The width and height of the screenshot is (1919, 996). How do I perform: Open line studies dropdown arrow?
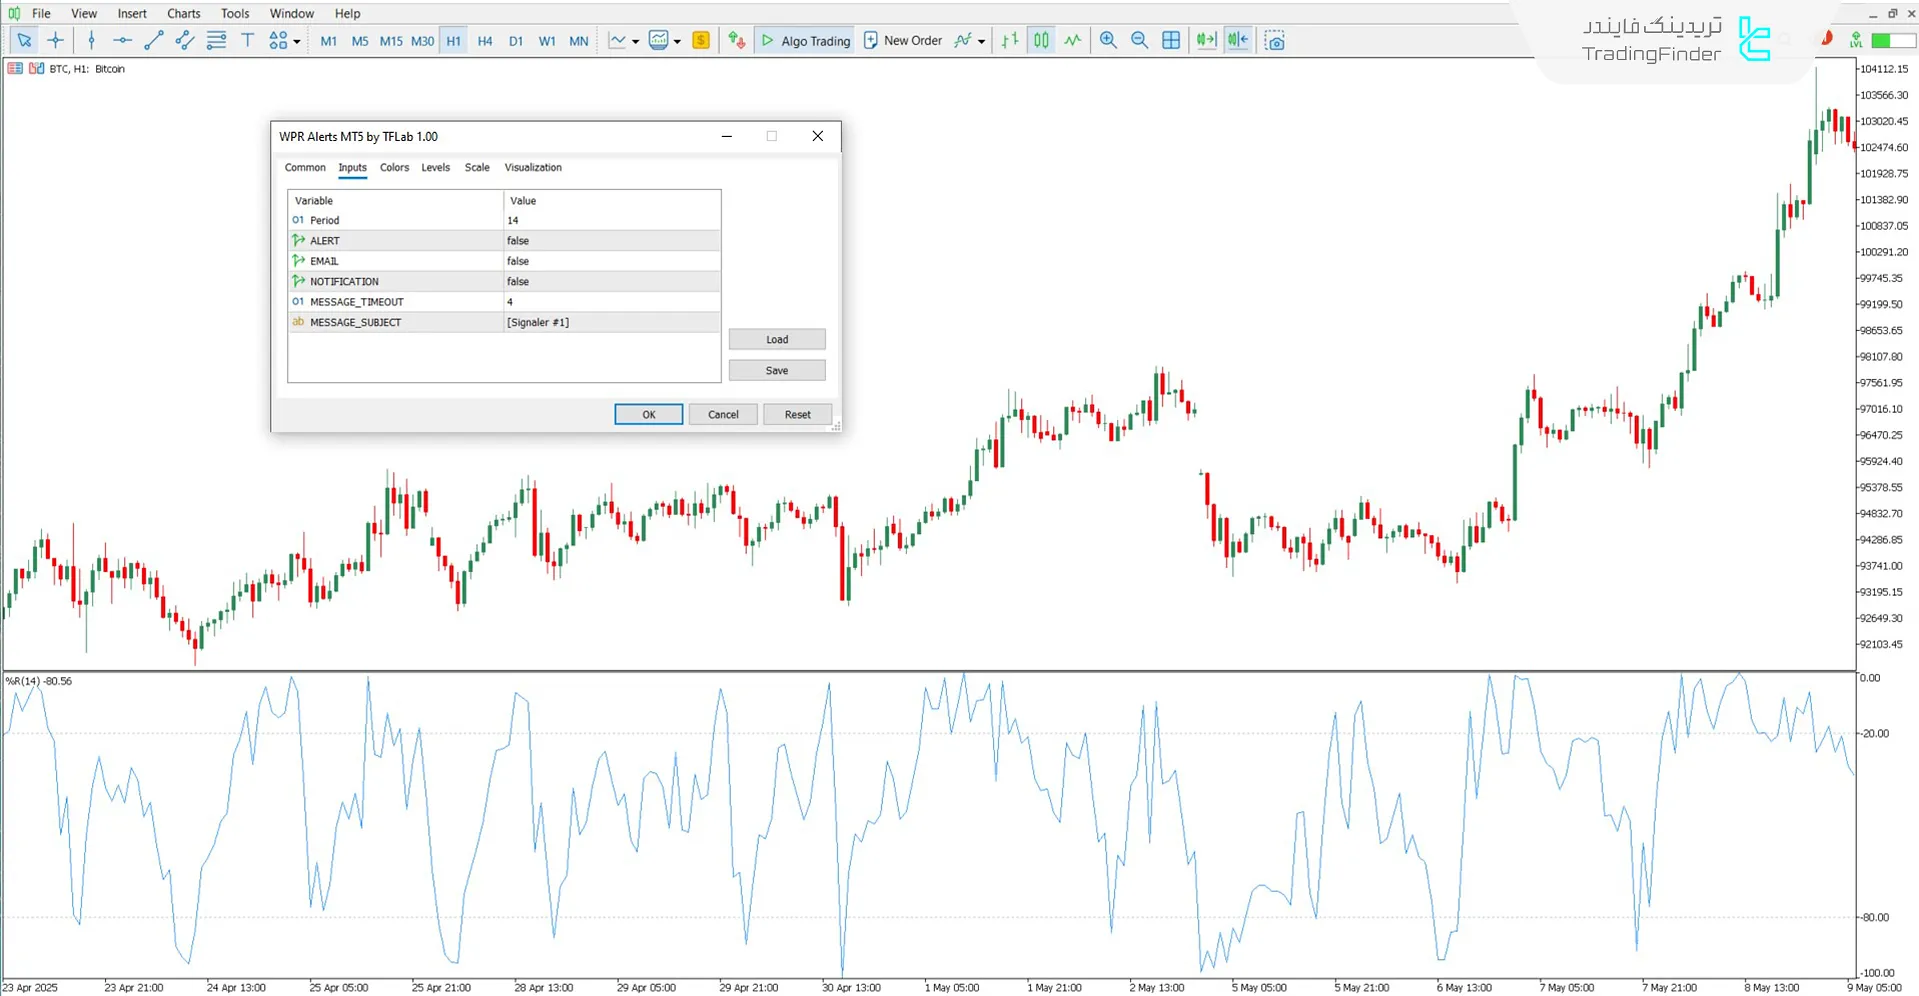(x=636, y=40)
